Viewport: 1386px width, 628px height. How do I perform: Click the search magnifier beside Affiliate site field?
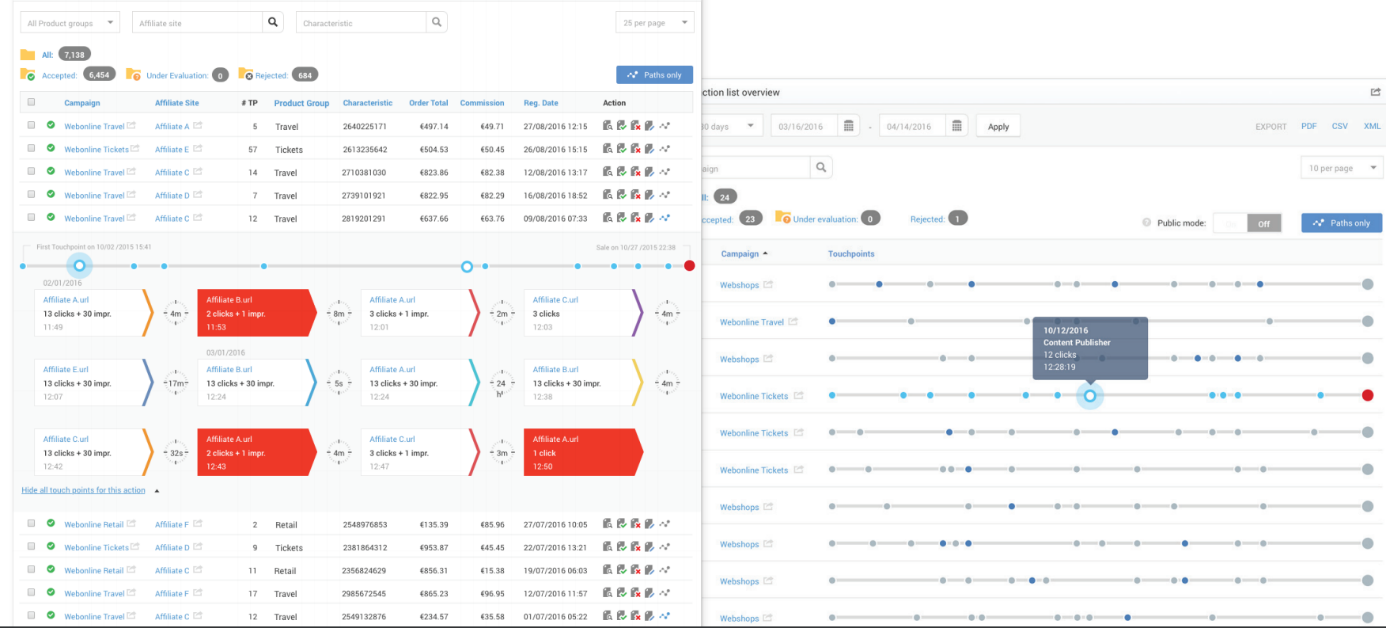point(273,22)
